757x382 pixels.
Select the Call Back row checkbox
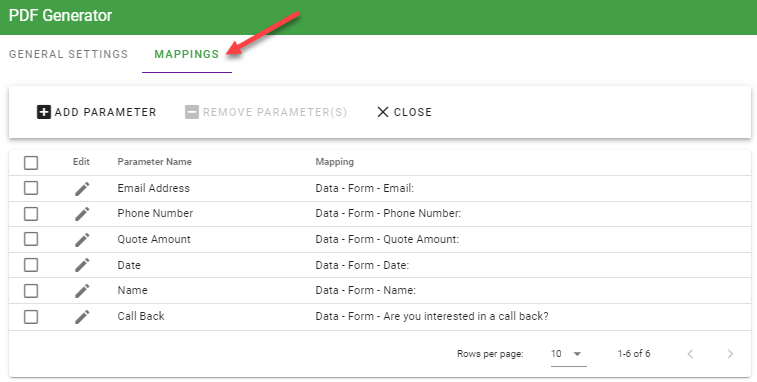pyautogui.click(x=31, y=317)
